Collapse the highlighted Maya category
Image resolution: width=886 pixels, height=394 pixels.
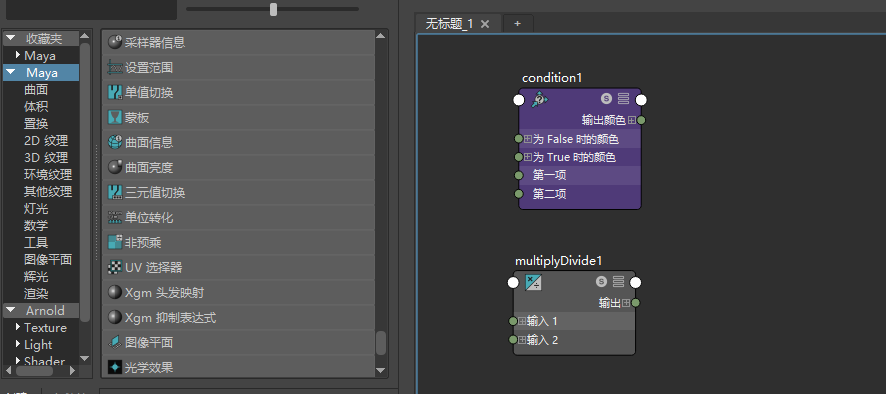coord(11,72)
